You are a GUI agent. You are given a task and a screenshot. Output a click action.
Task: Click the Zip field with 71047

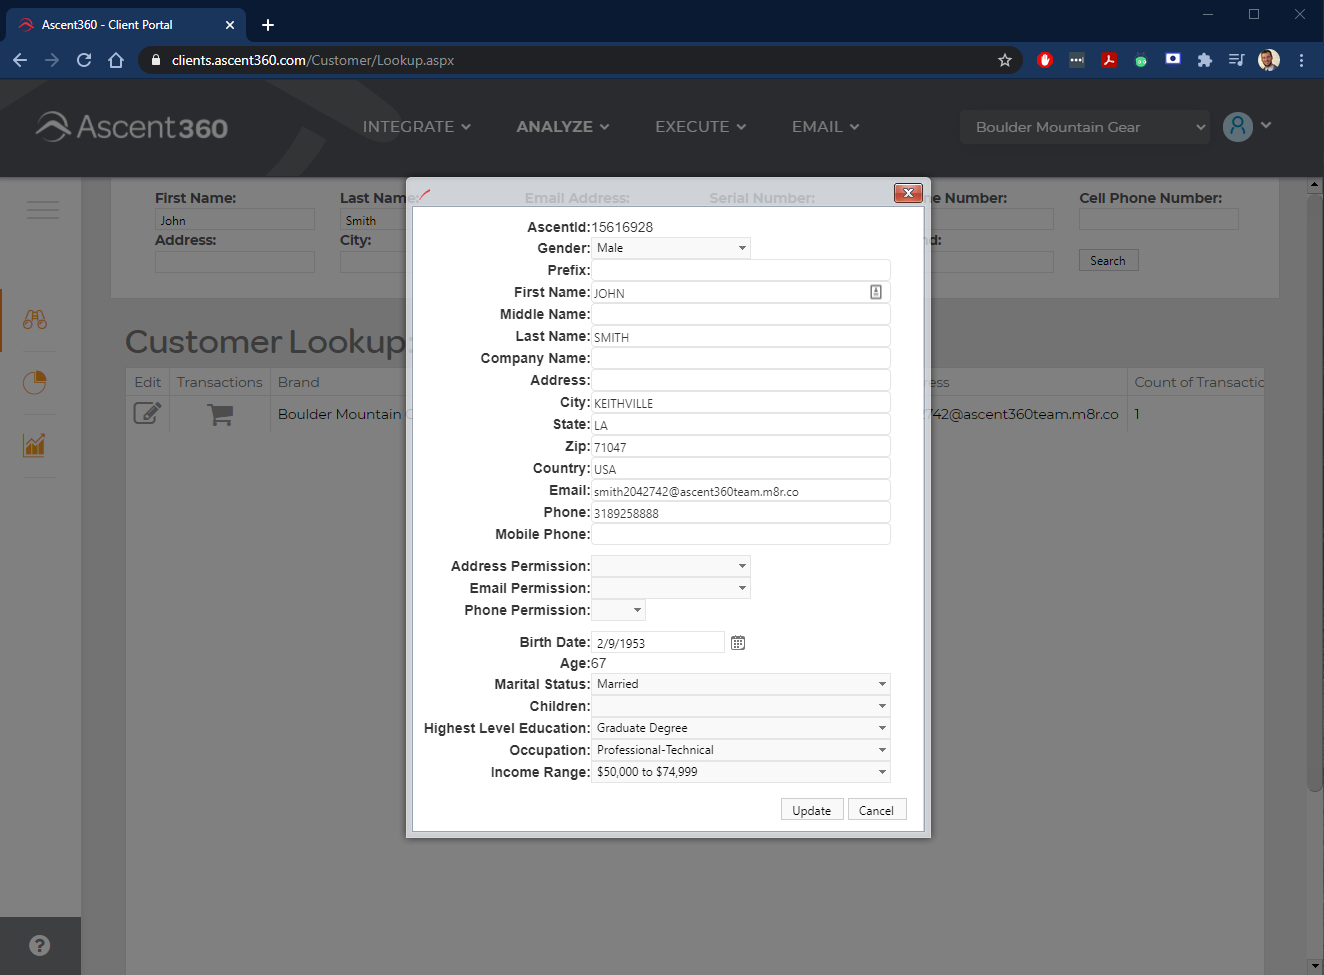(741, 446)
